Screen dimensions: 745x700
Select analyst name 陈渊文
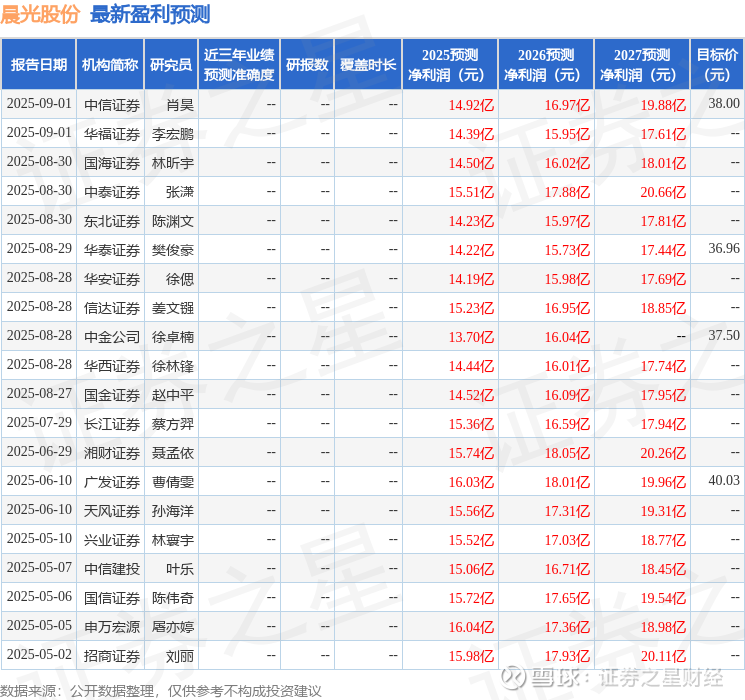(173, 221)
